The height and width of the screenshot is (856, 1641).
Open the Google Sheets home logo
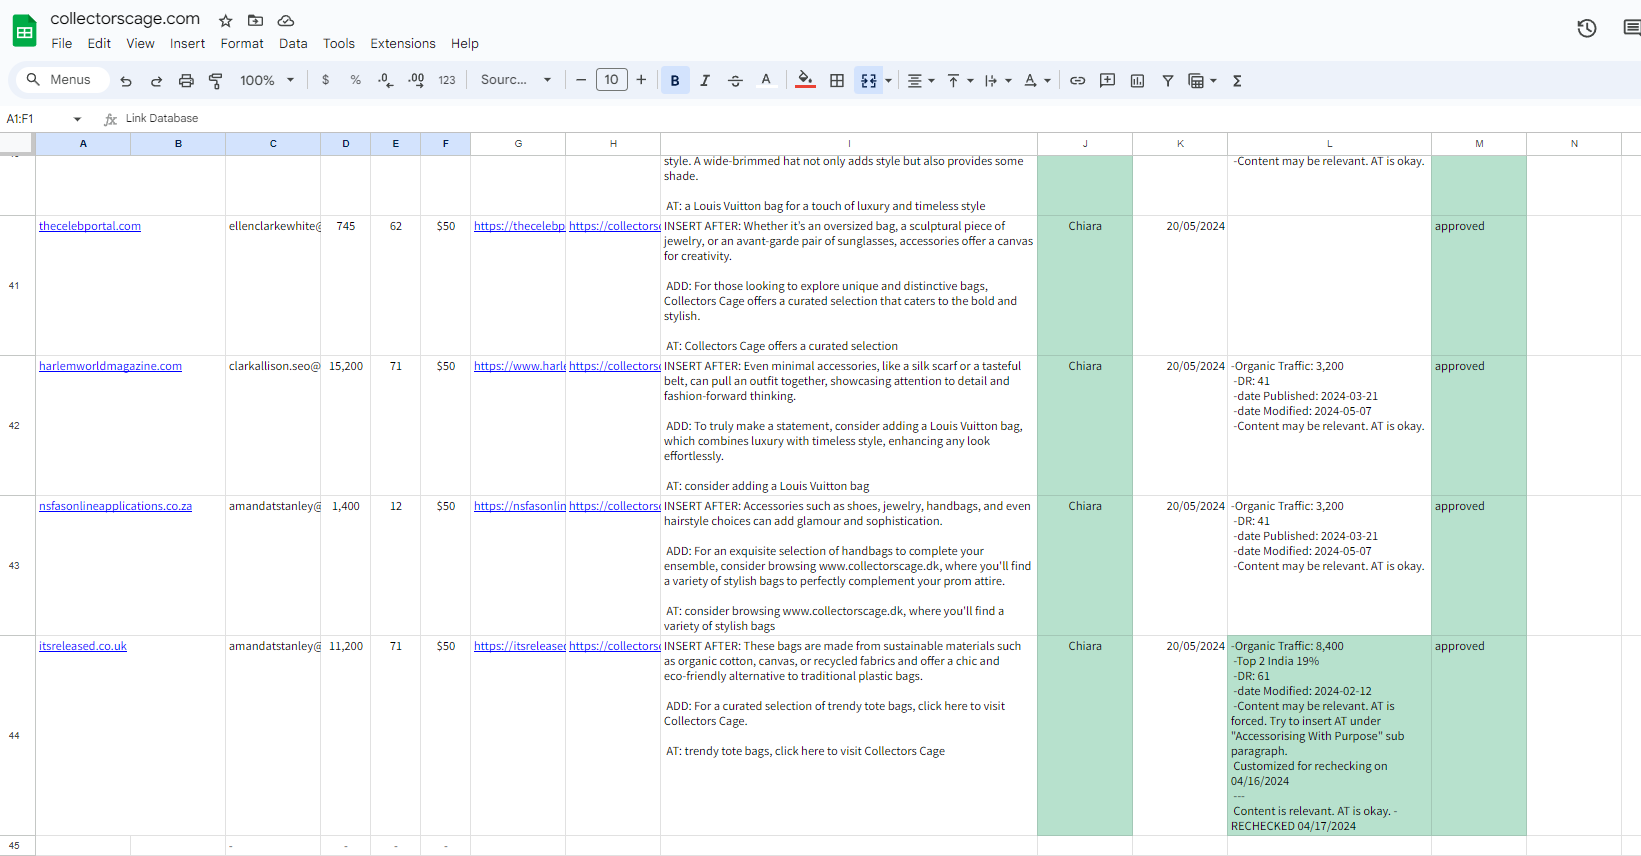24,31
